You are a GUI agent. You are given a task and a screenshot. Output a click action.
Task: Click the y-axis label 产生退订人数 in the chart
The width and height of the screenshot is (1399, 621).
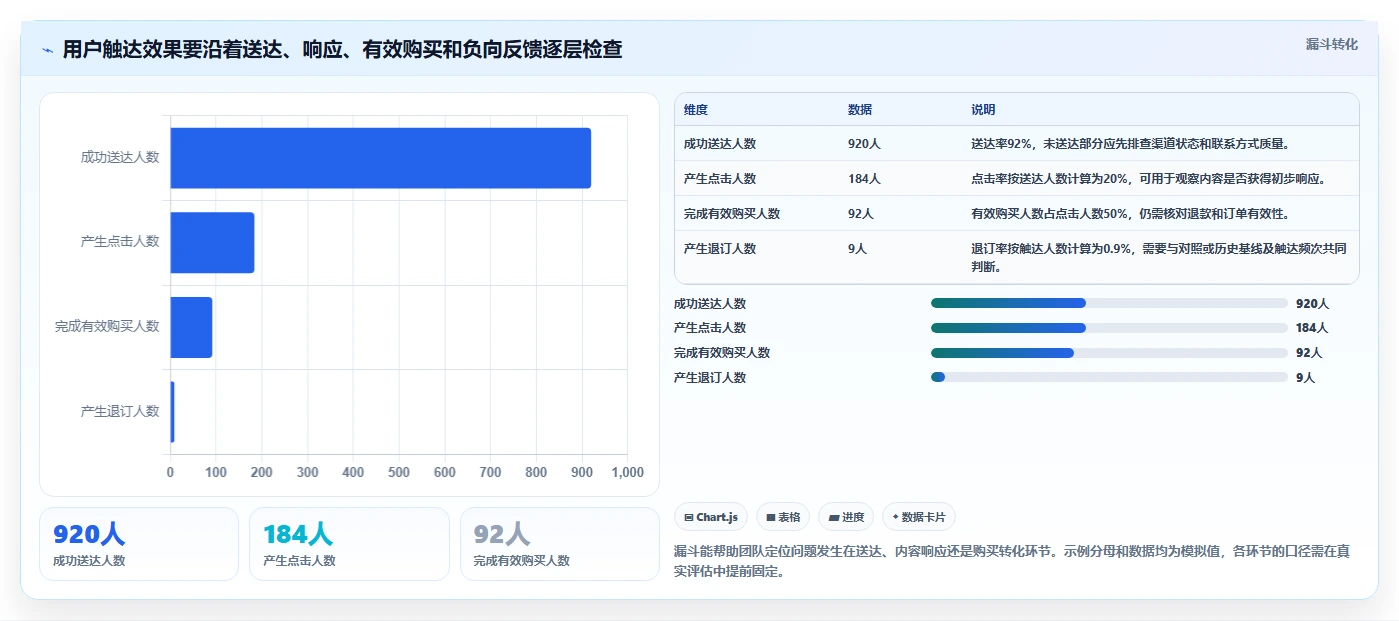click(x=120, y=412)
